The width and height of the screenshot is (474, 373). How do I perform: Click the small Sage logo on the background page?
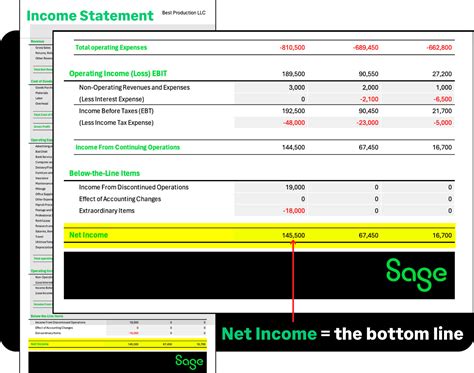click(x=189, y=362)
